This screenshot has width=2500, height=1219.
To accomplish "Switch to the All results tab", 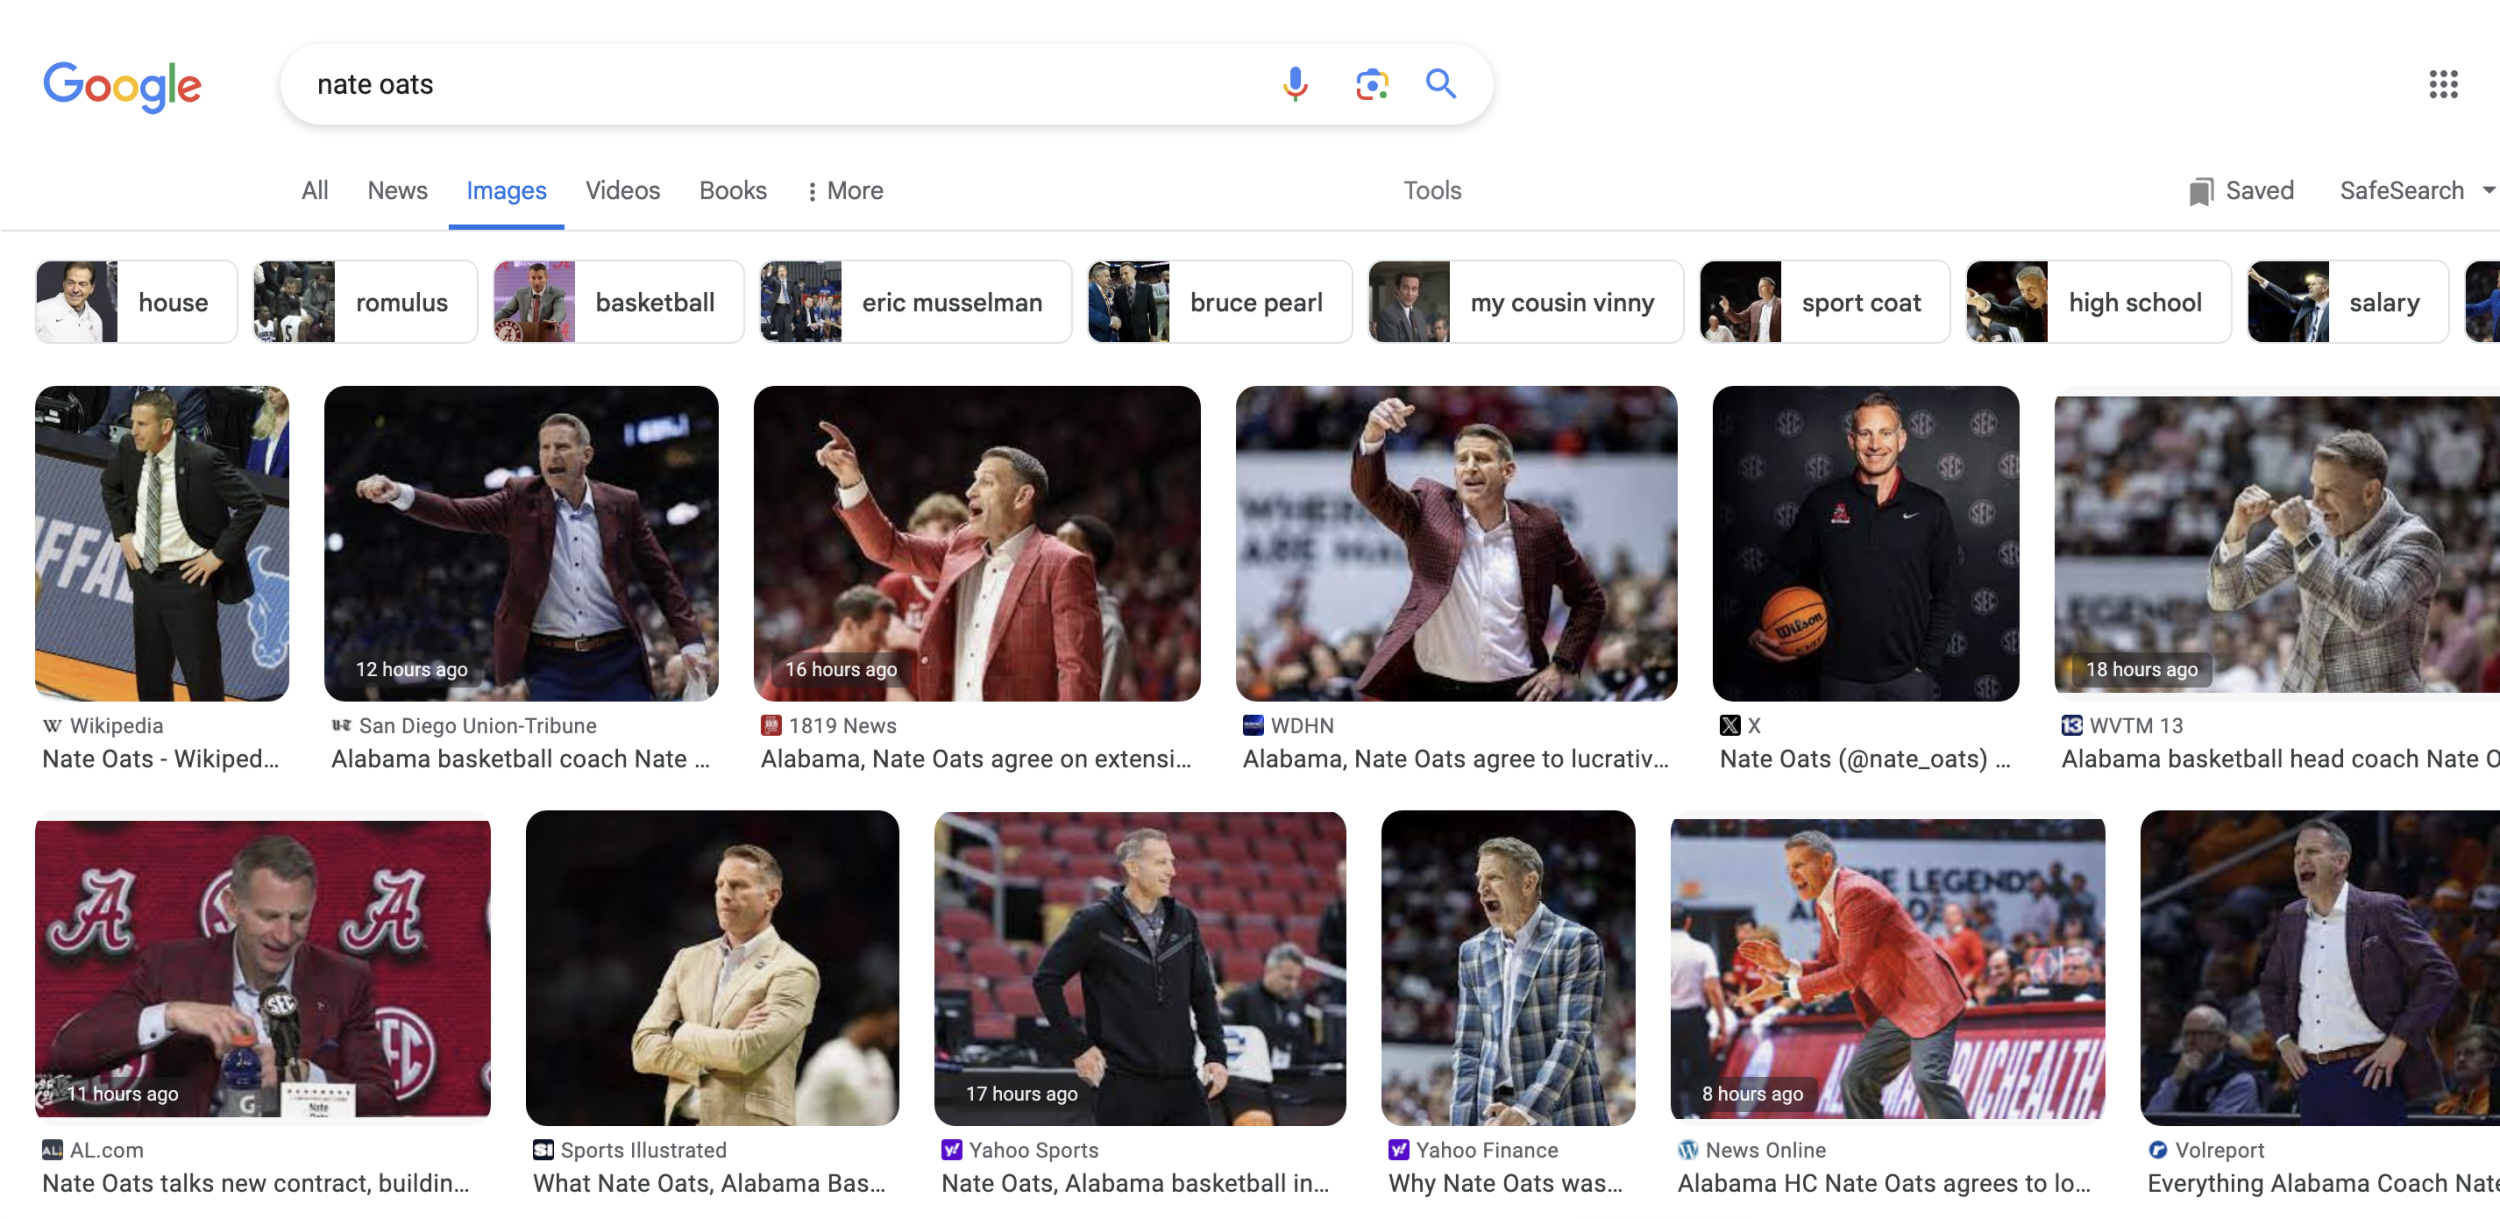I will [x=315, y=191].
